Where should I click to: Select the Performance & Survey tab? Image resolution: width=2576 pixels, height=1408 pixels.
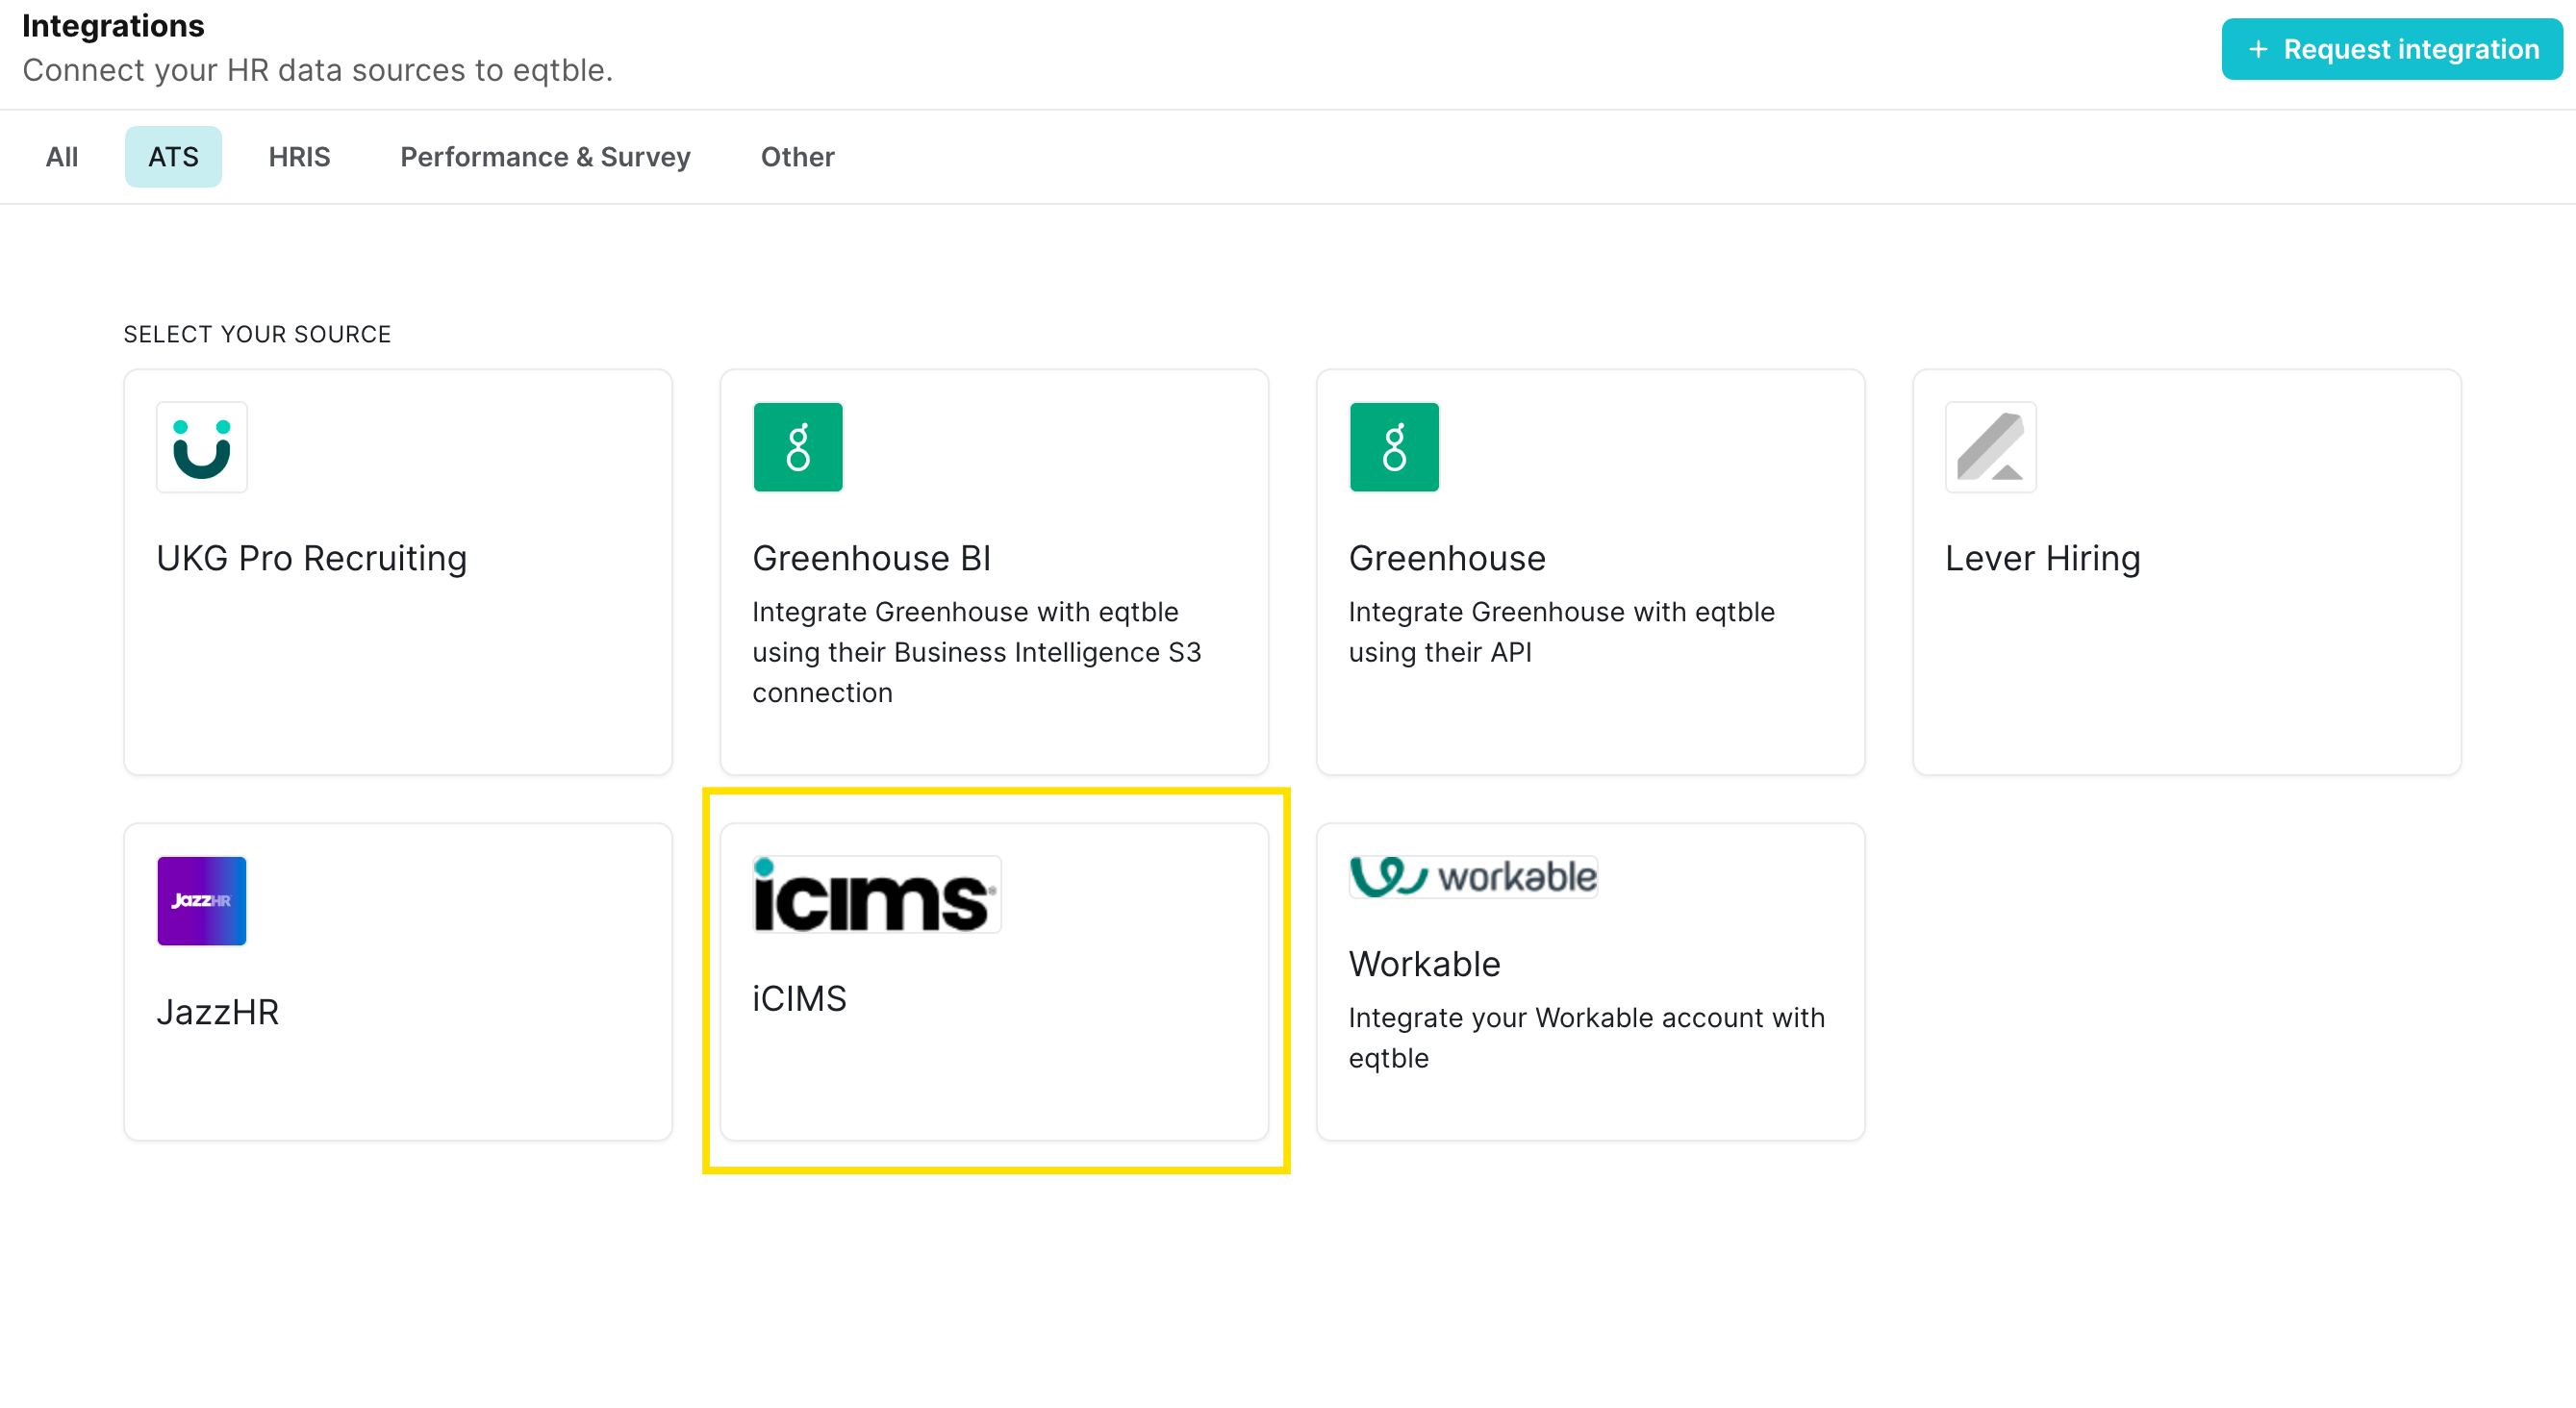(544, 156)
